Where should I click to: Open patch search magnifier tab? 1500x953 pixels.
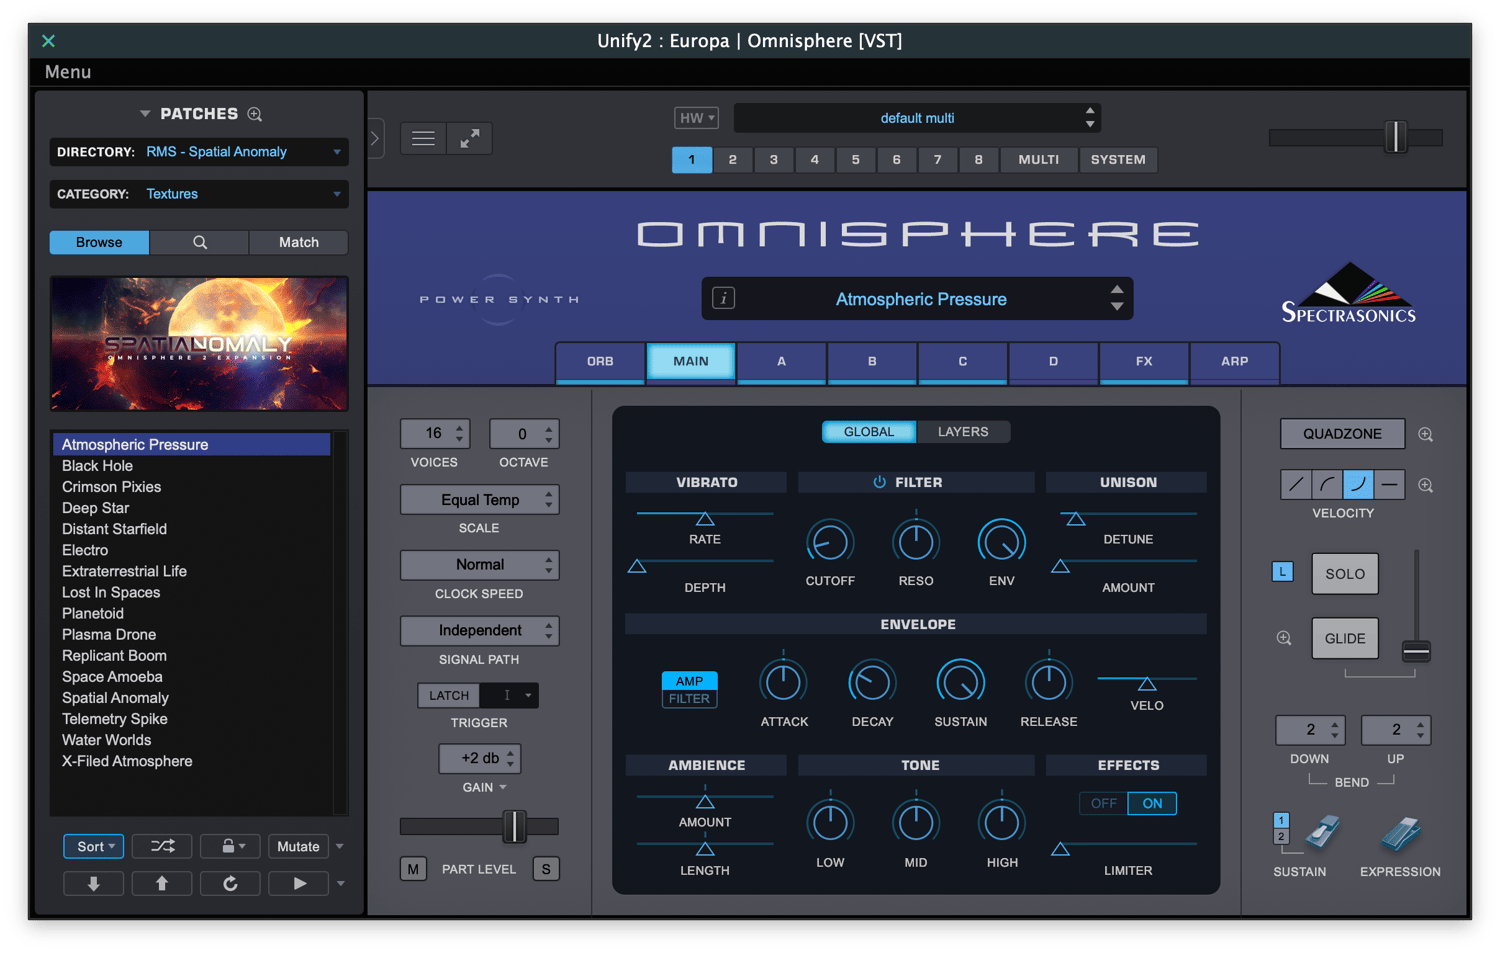tap(199, 242)
